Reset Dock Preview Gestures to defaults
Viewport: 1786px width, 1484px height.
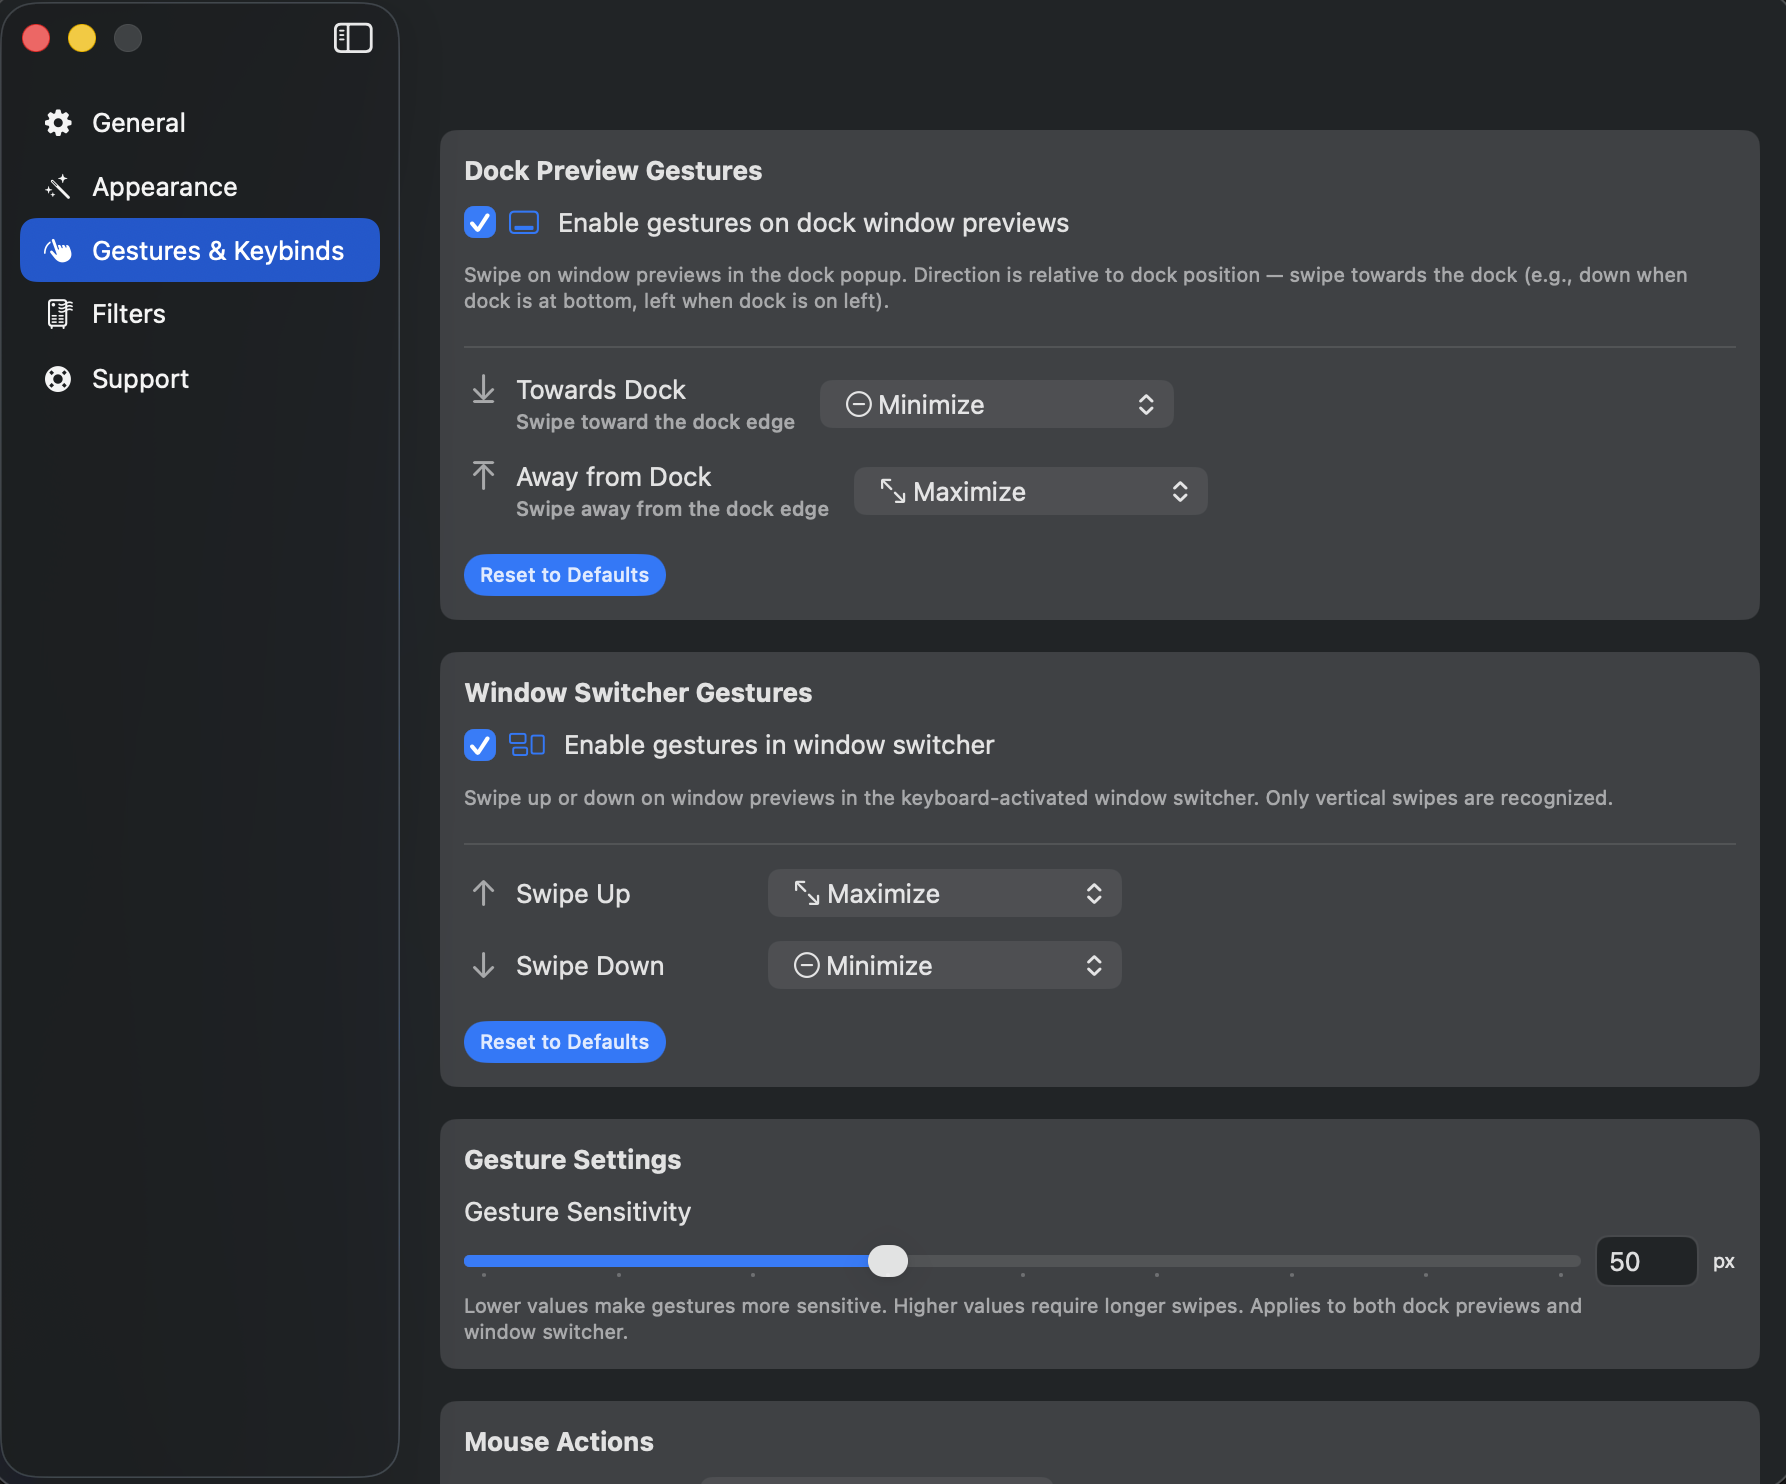tap(564, 574)
